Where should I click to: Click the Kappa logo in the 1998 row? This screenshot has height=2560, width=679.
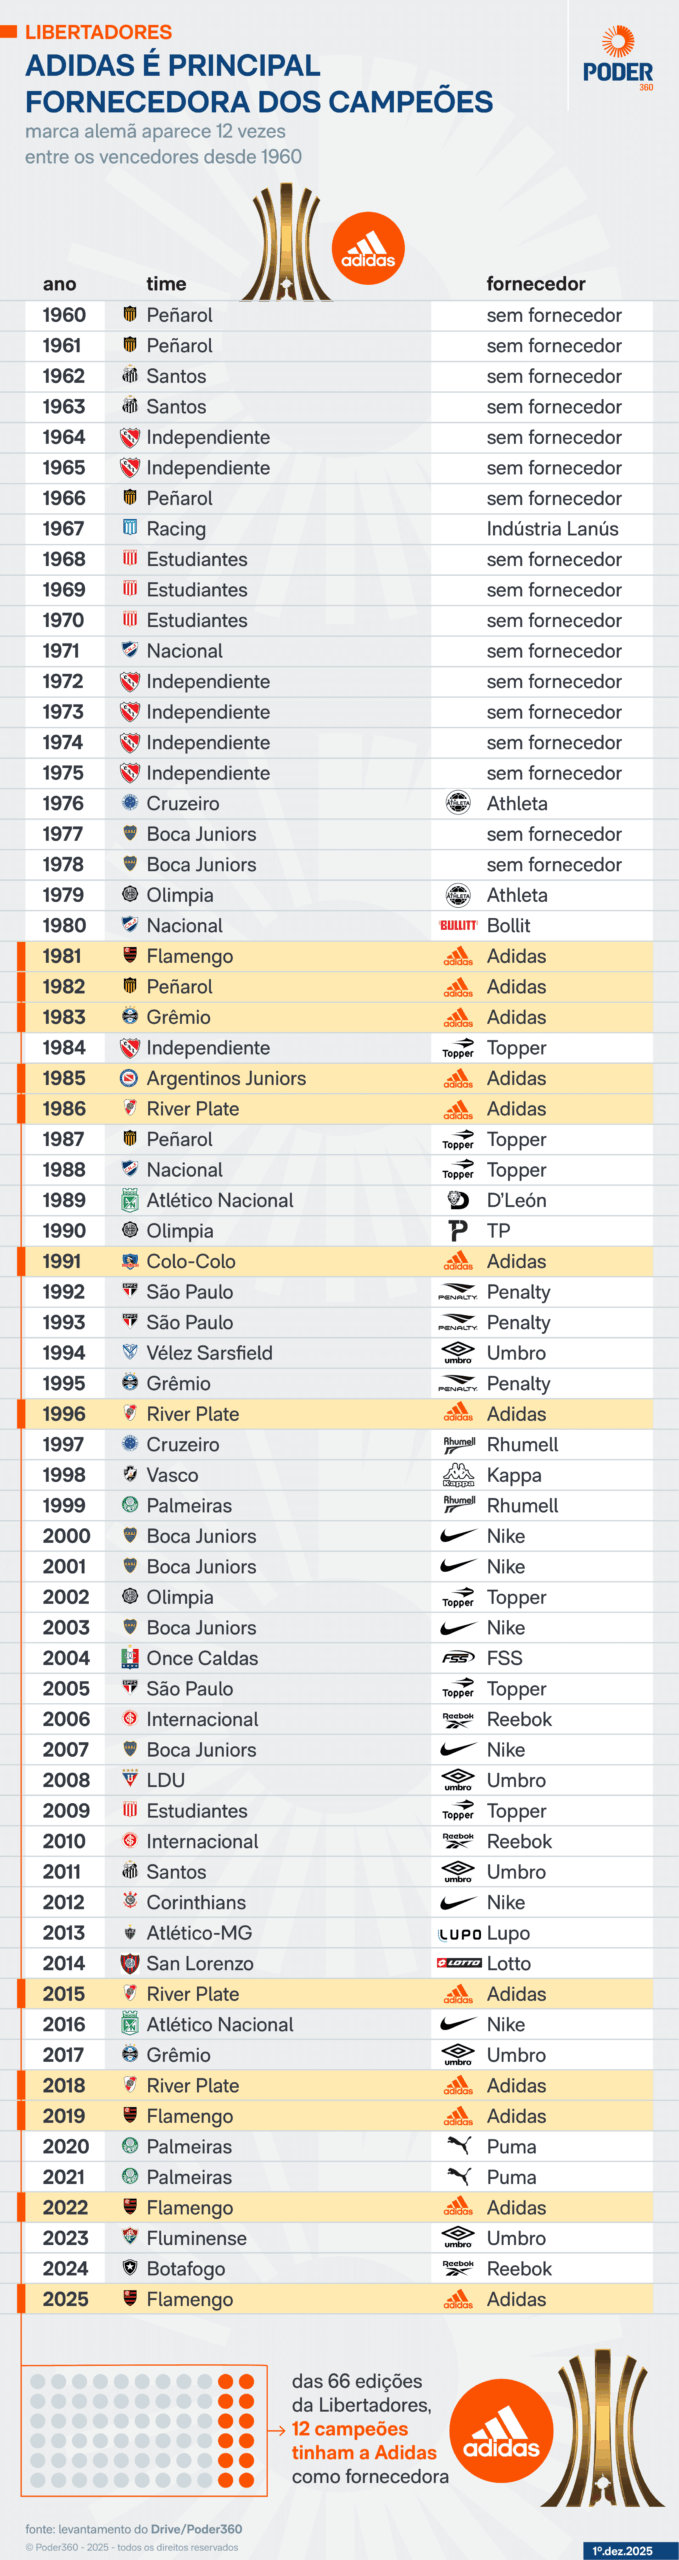click(458, 1475)
